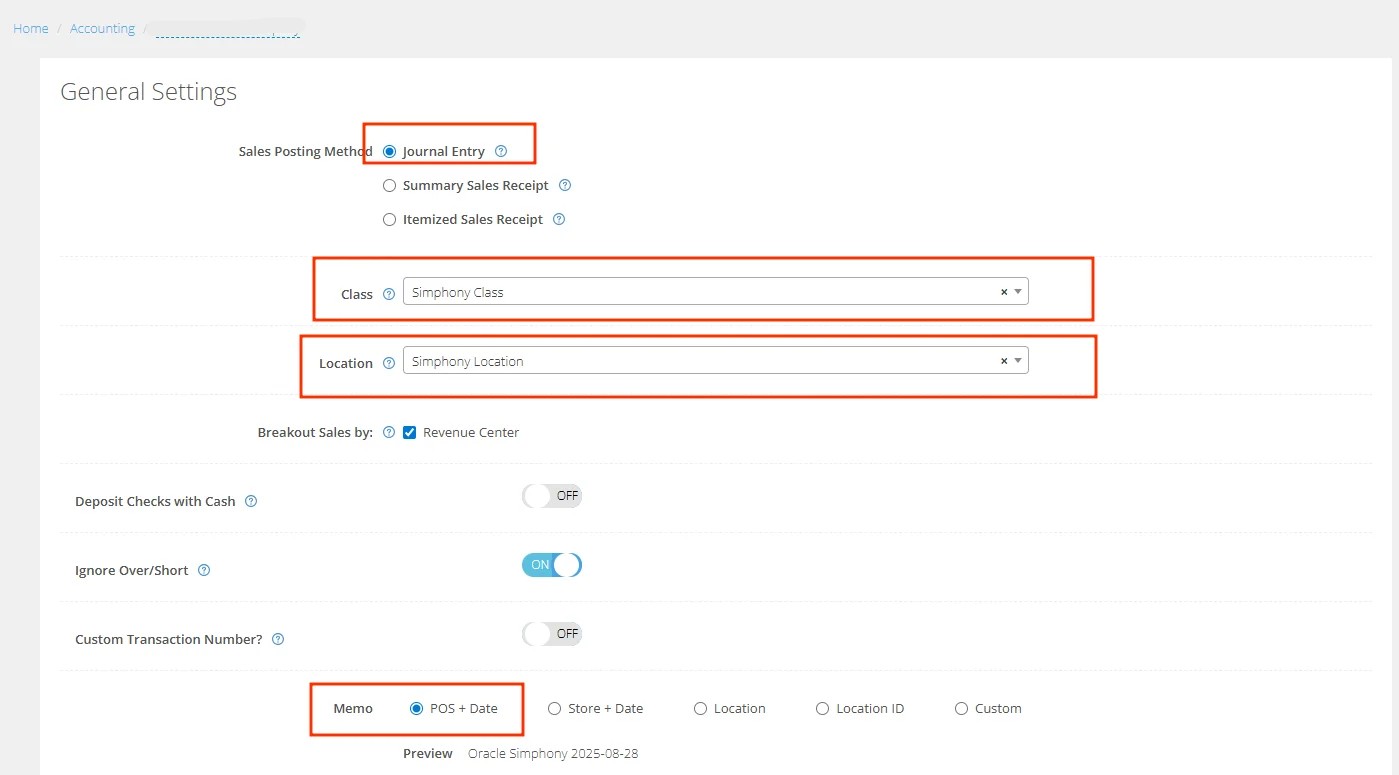Open the Simphony Class dropdown

click(x=1018, y=291)
